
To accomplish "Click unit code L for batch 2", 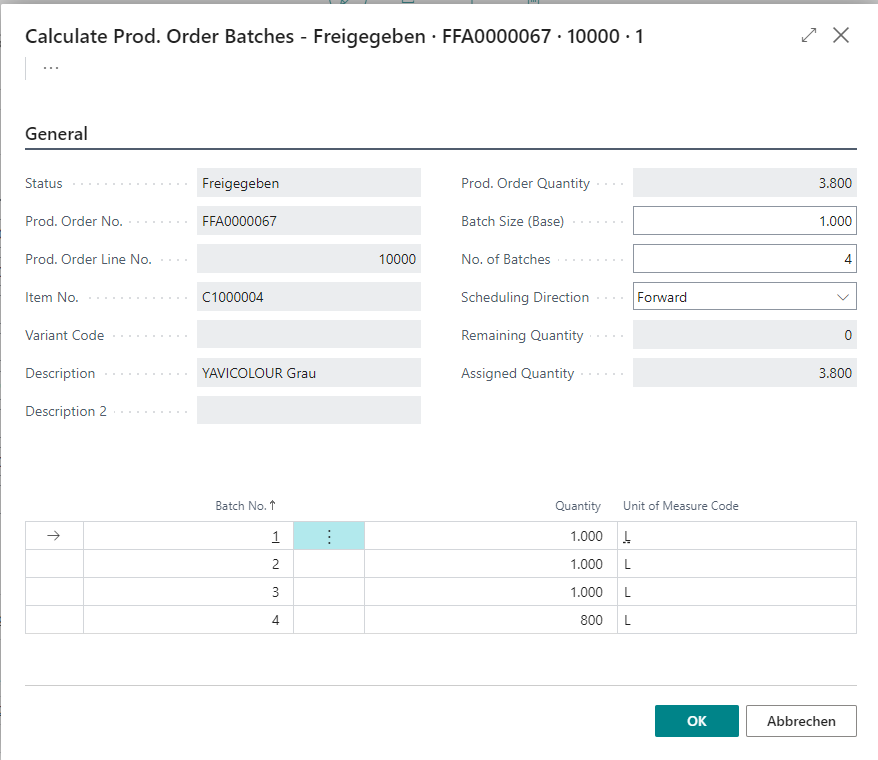I will pyautogui.click(x=736, y=564).
